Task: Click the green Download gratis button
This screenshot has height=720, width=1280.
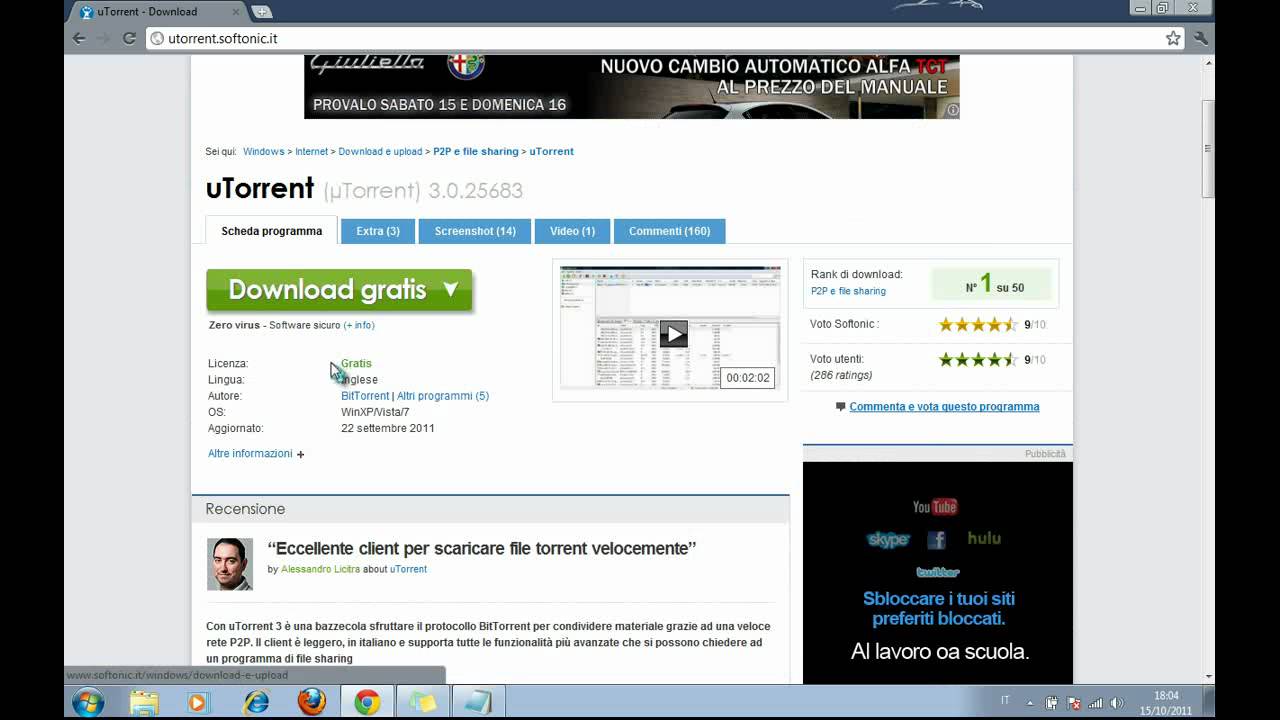Action: 339,290
